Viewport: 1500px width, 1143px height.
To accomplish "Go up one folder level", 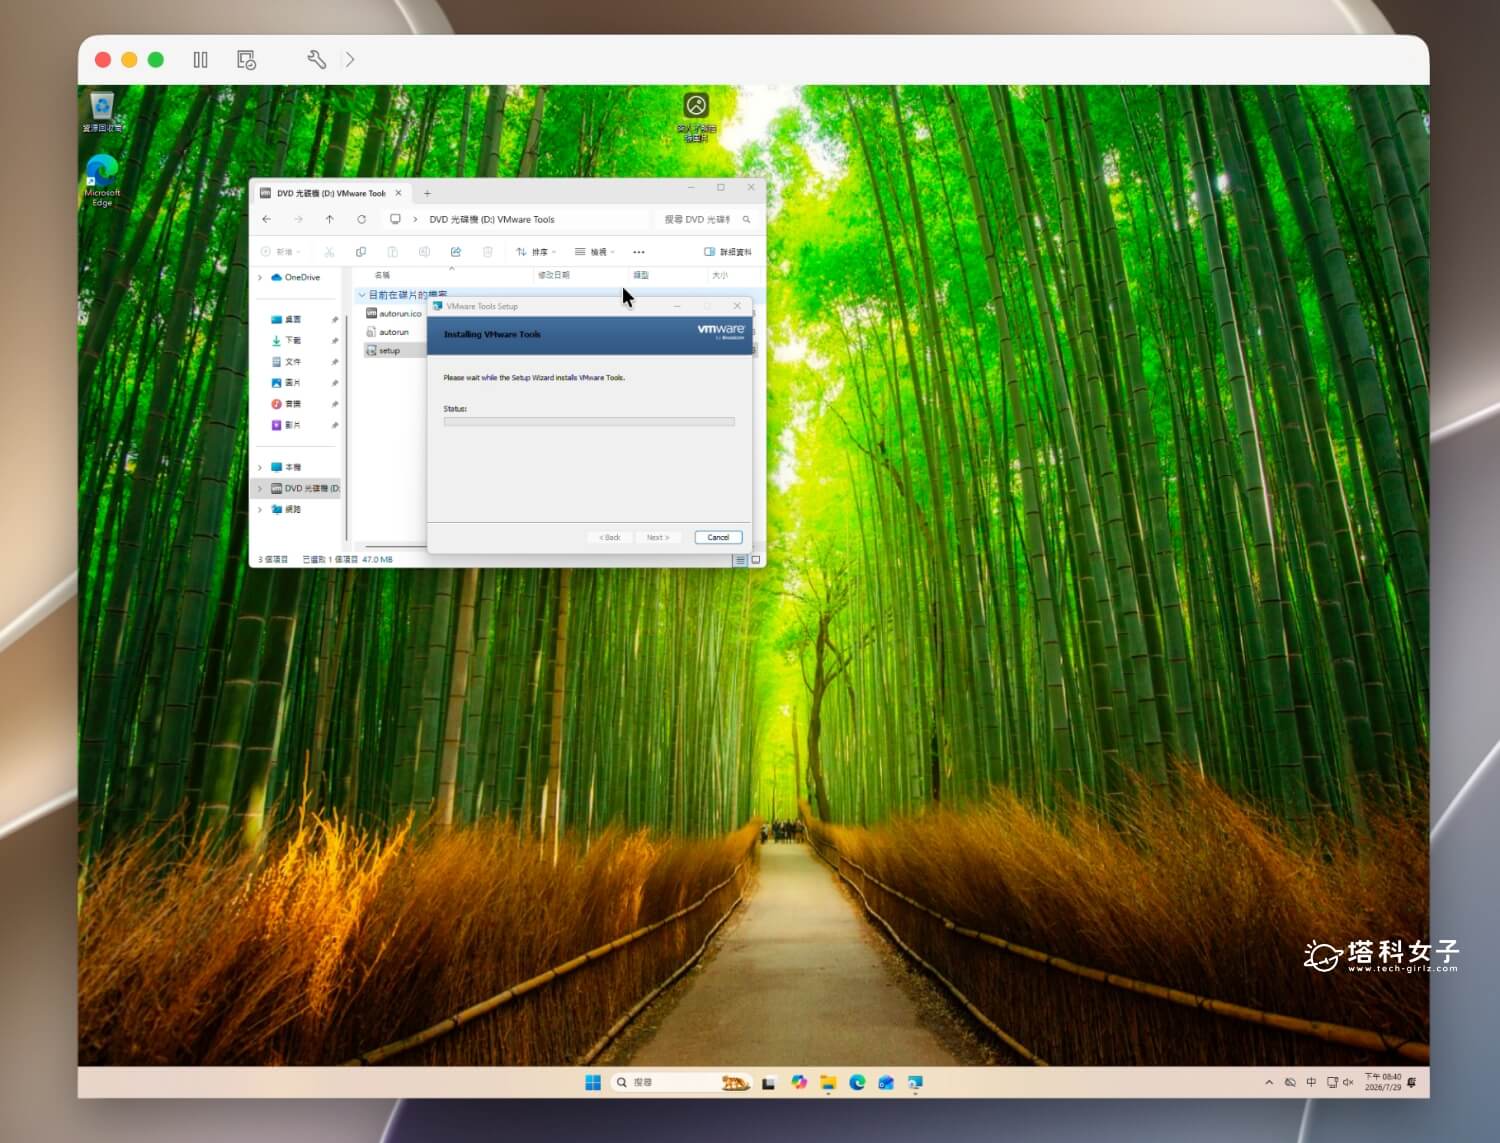I will click(329, 219).
